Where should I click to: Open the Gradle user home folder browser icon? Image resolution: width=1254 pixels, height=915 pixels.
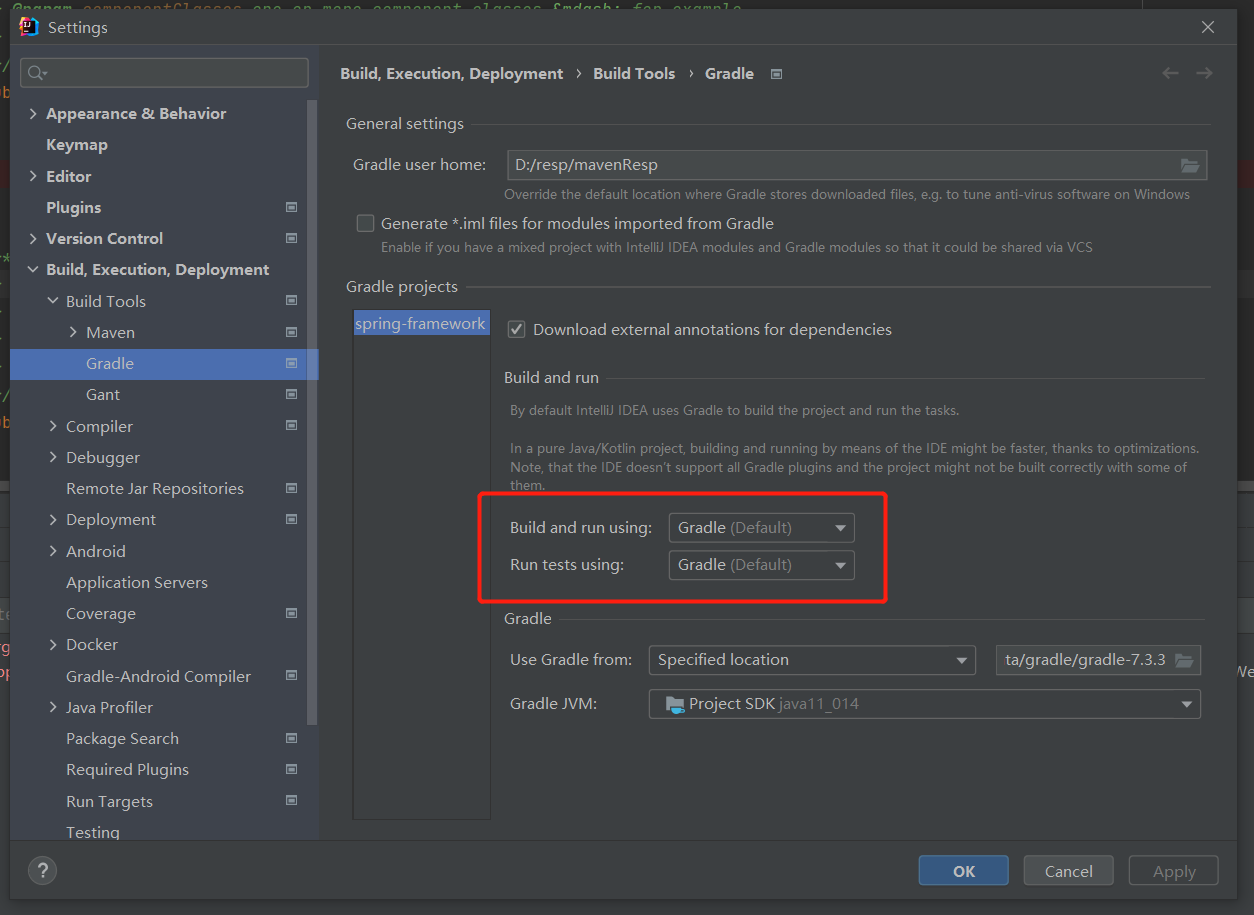click(1189, 165)
